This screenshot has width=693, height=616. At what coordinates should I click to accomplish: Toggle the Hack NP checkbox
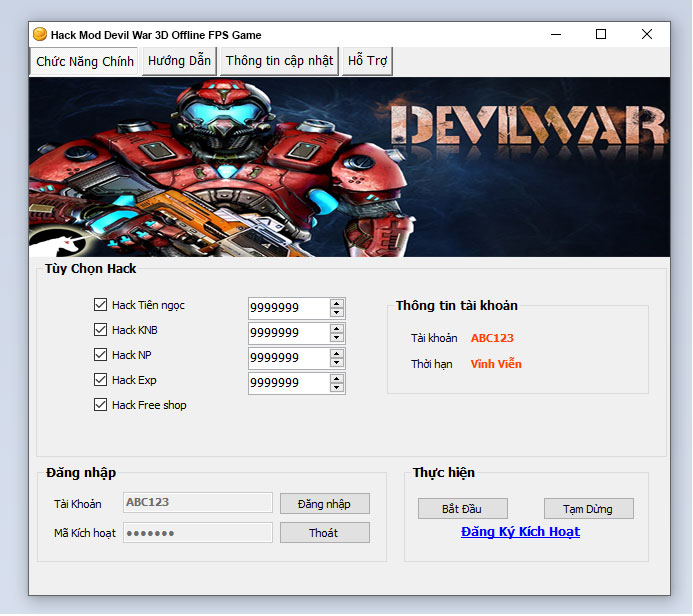click(100, 355)
